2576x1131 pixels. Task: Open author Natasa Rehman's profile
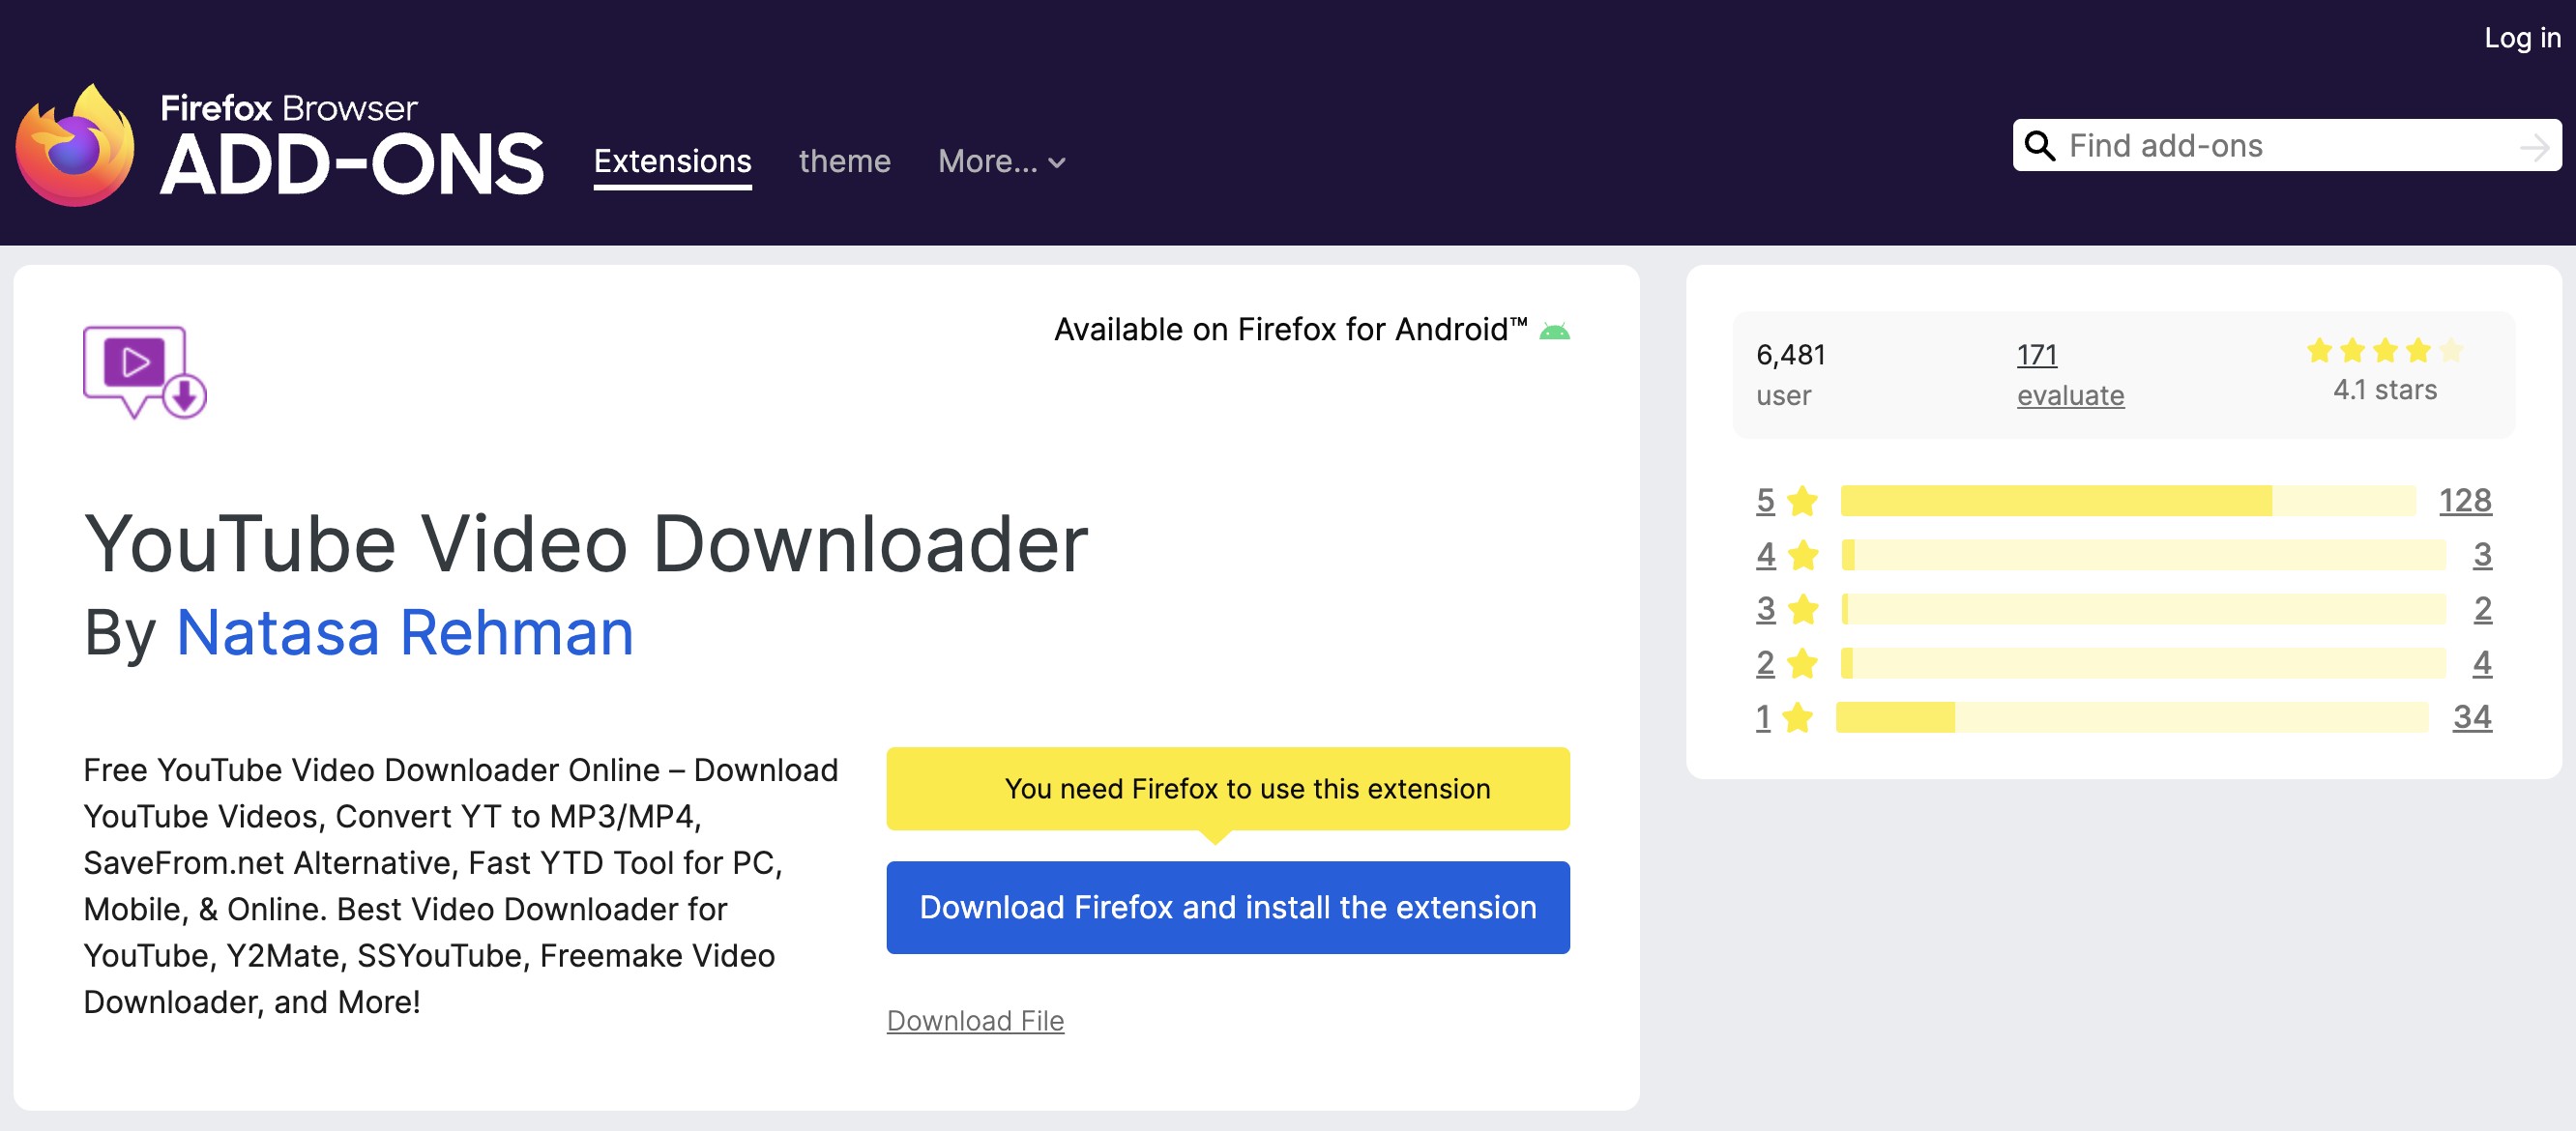tap(405, 633)
